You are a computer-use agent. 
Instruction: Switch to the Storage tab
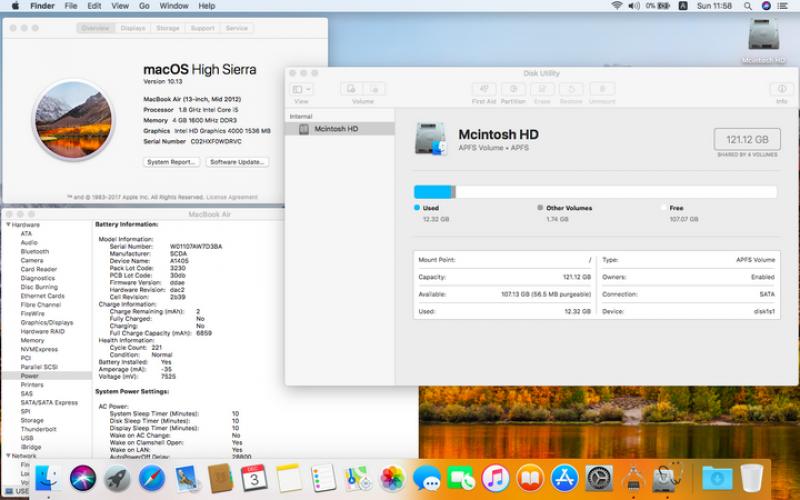(168, 28)
